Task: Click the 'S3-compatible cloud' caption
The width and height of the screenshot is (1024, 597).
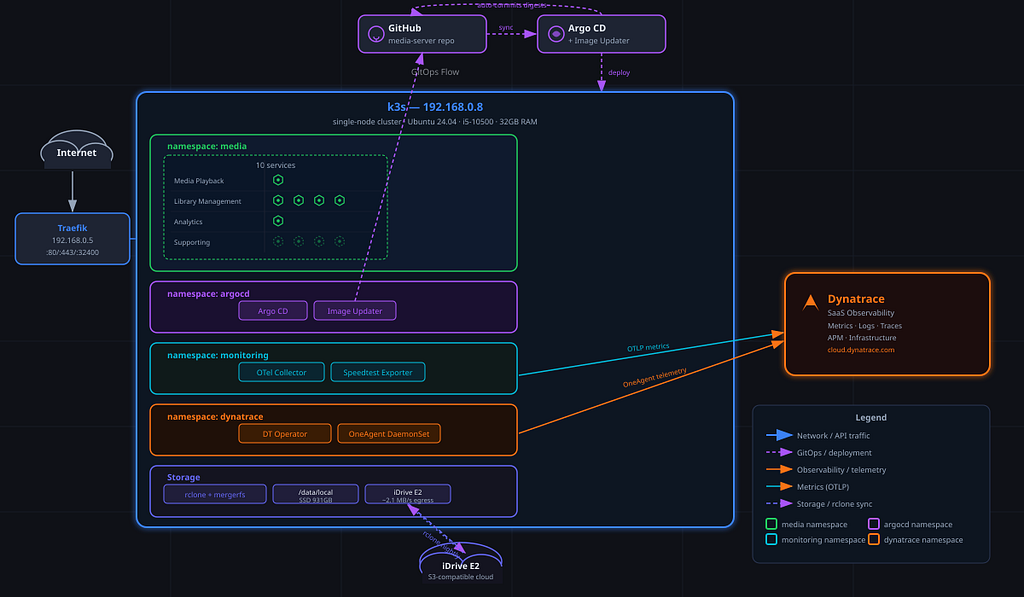Action: (x=460, y=577)
